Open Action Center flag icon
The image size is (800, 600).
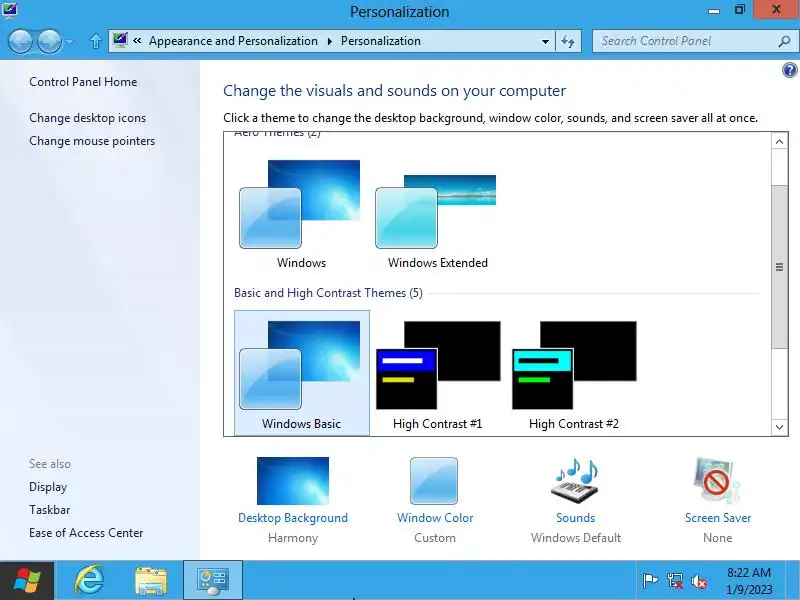pos(650,581)
